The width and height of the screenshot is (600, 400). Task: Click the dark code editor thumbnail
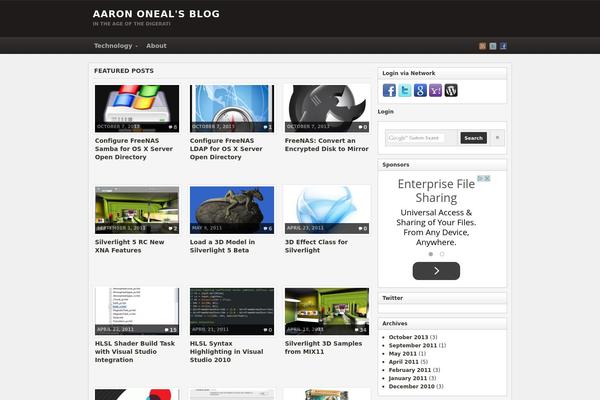click(232, 312)
